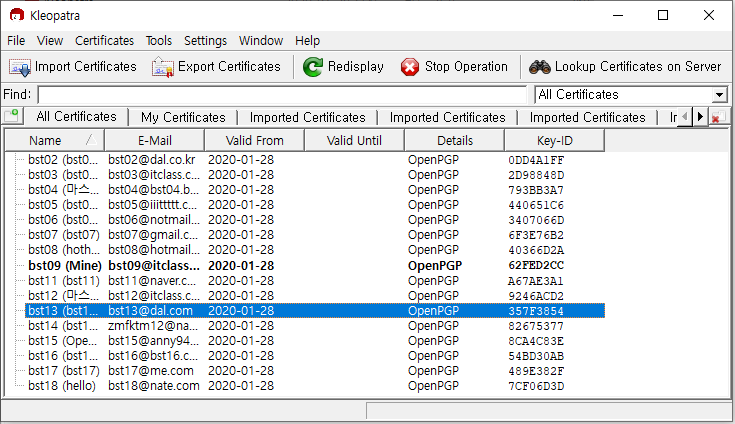Select the bst03 certificate row
Image resolution: width=735 pixels, height=424 pixels.
(315, 175)
